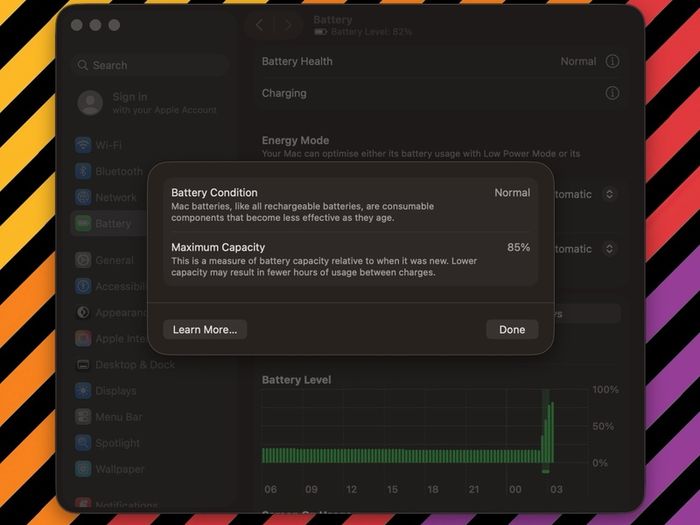Open Bluetooth icon in sidebar
The height and width of the screenshot is (525, 700).
click(x=83, y=171)
